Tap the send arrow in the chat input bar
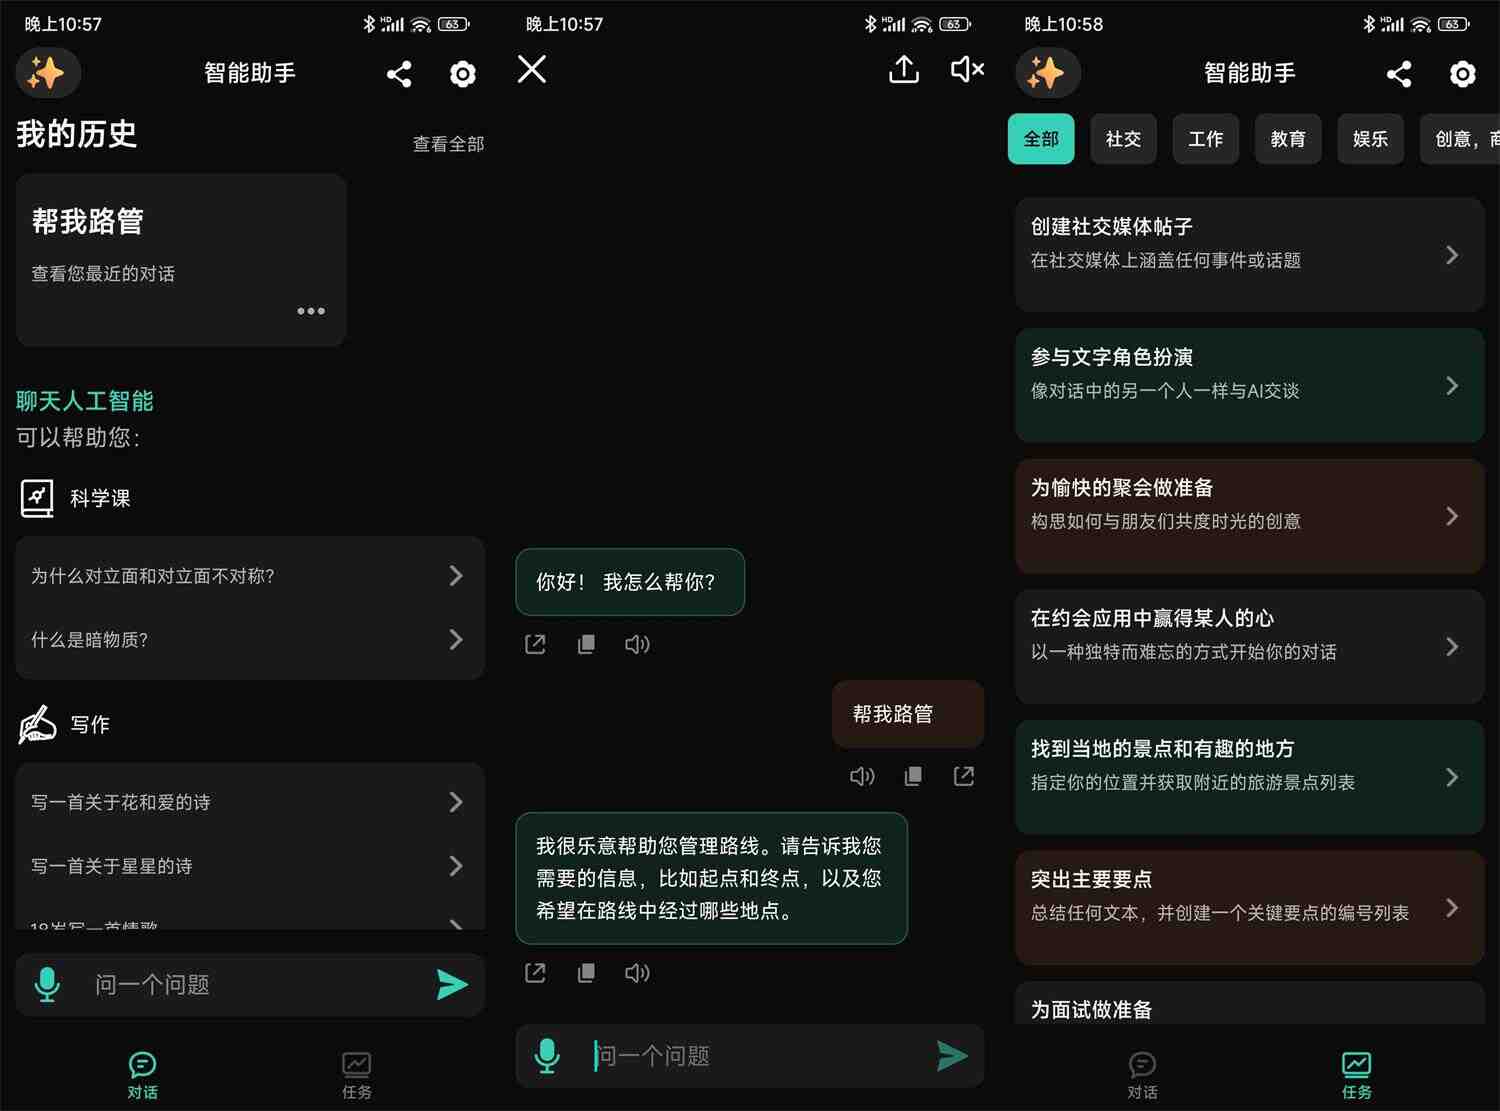Screen dimensions: 1500x1111 pos(952,1055)
